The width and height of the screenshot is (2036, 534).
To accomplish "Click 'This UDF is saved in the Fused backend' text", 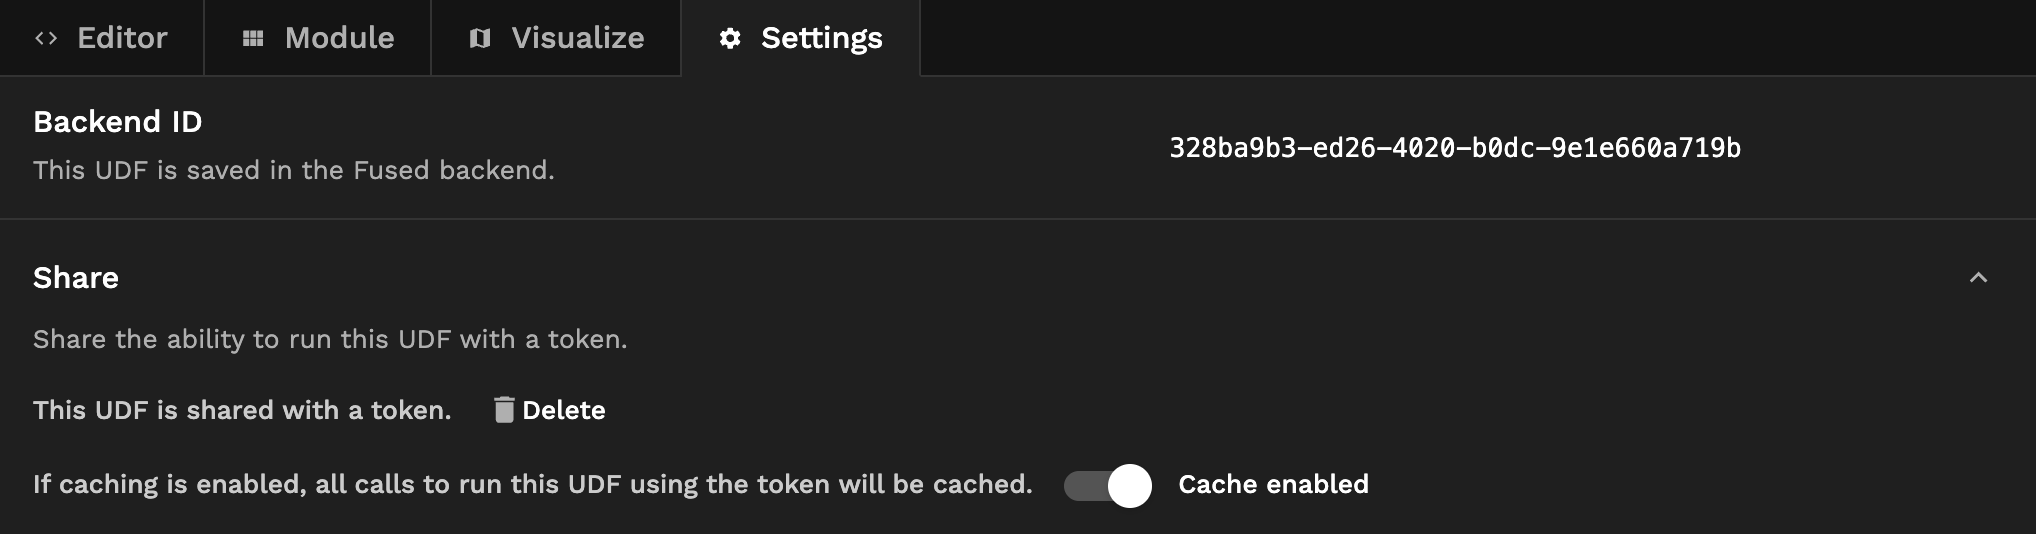I will tap(294, 170).
